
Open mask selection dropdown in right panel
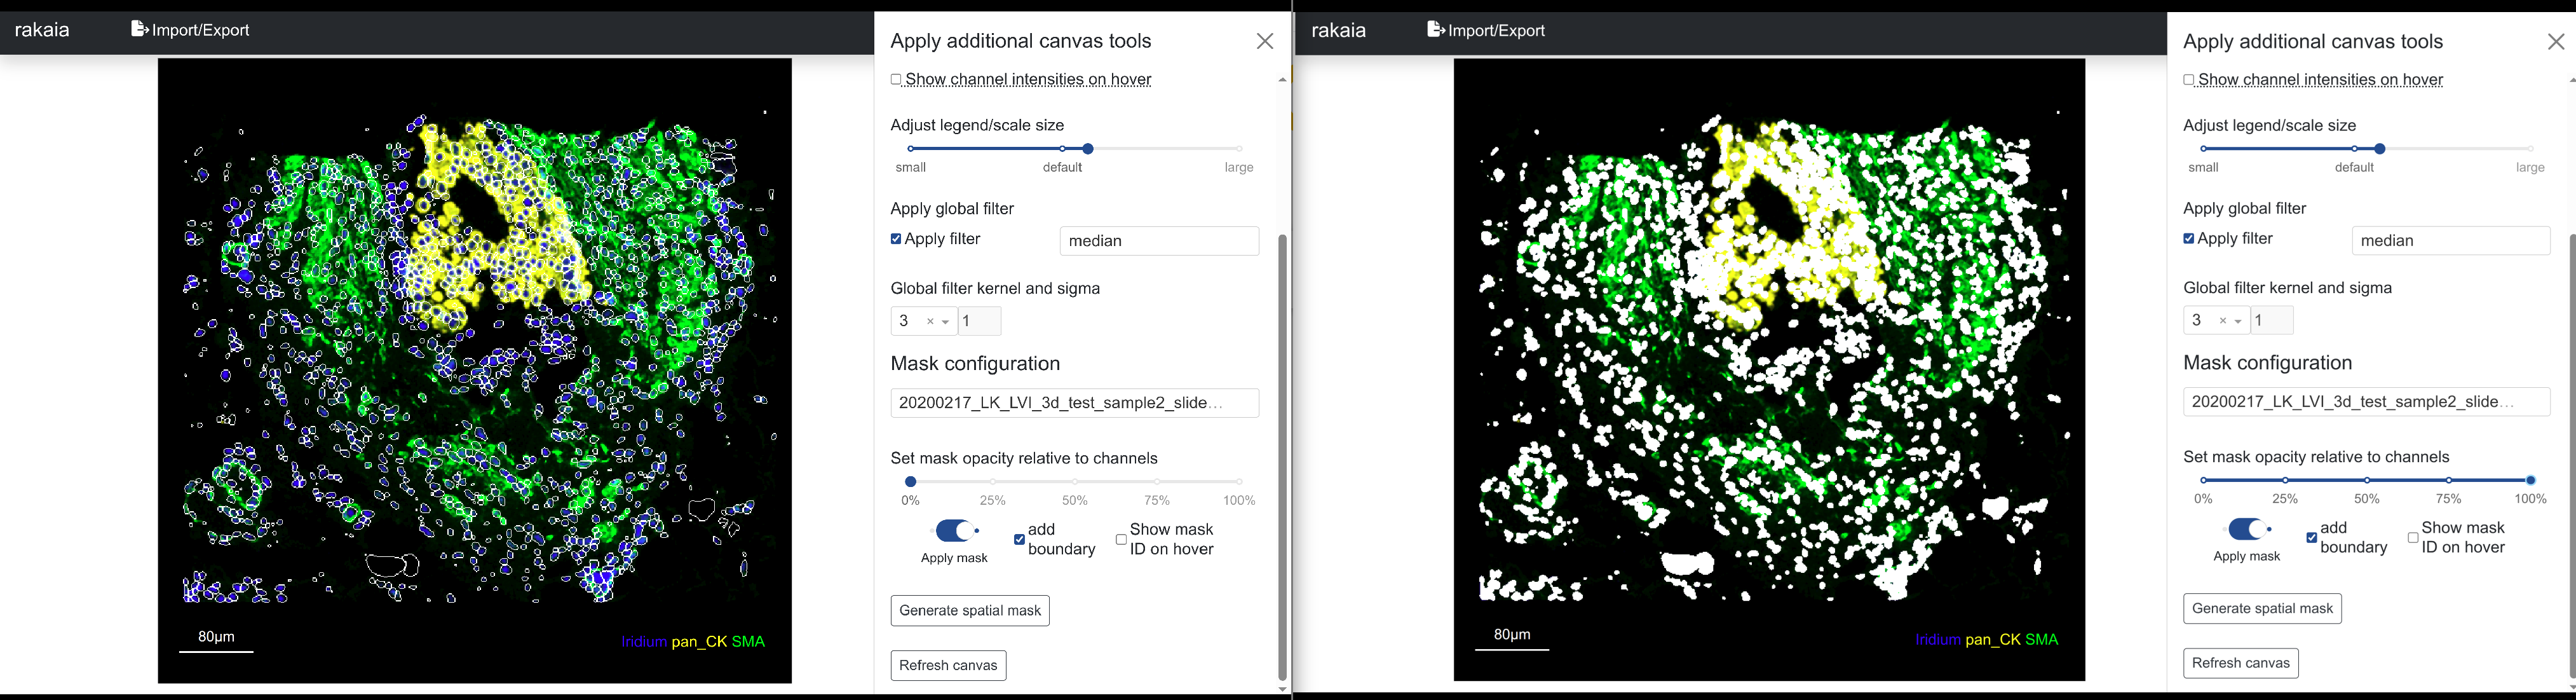2365,402
